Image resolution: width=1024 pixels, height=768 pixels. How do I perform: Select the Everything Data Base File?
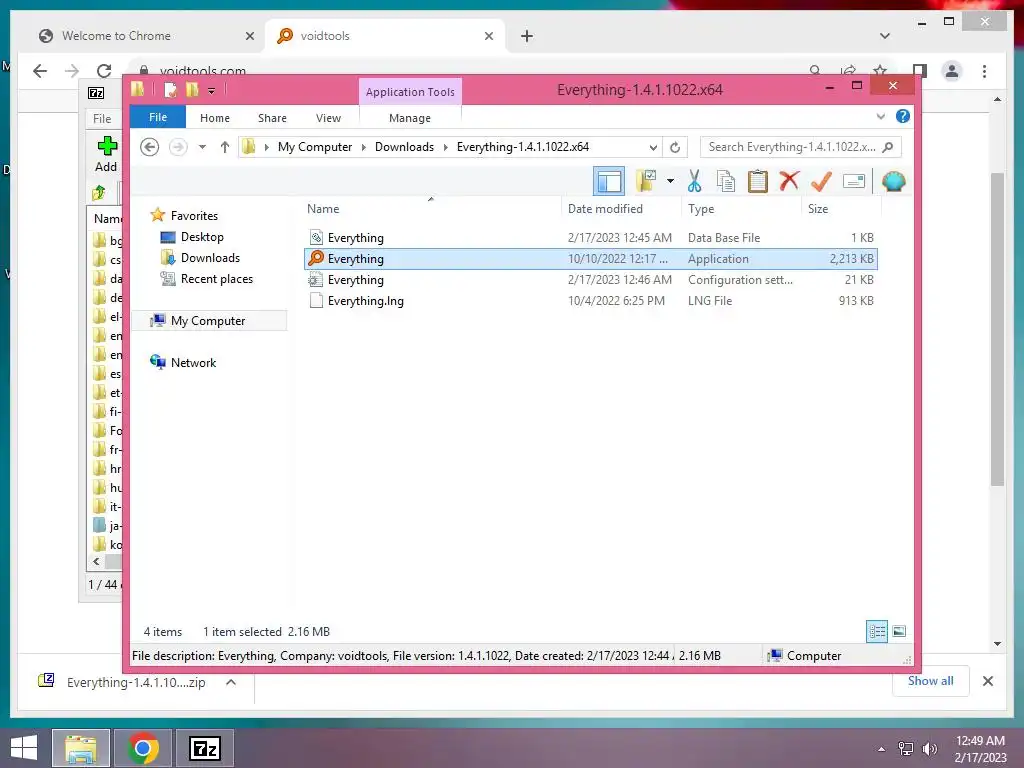[591, 238]
